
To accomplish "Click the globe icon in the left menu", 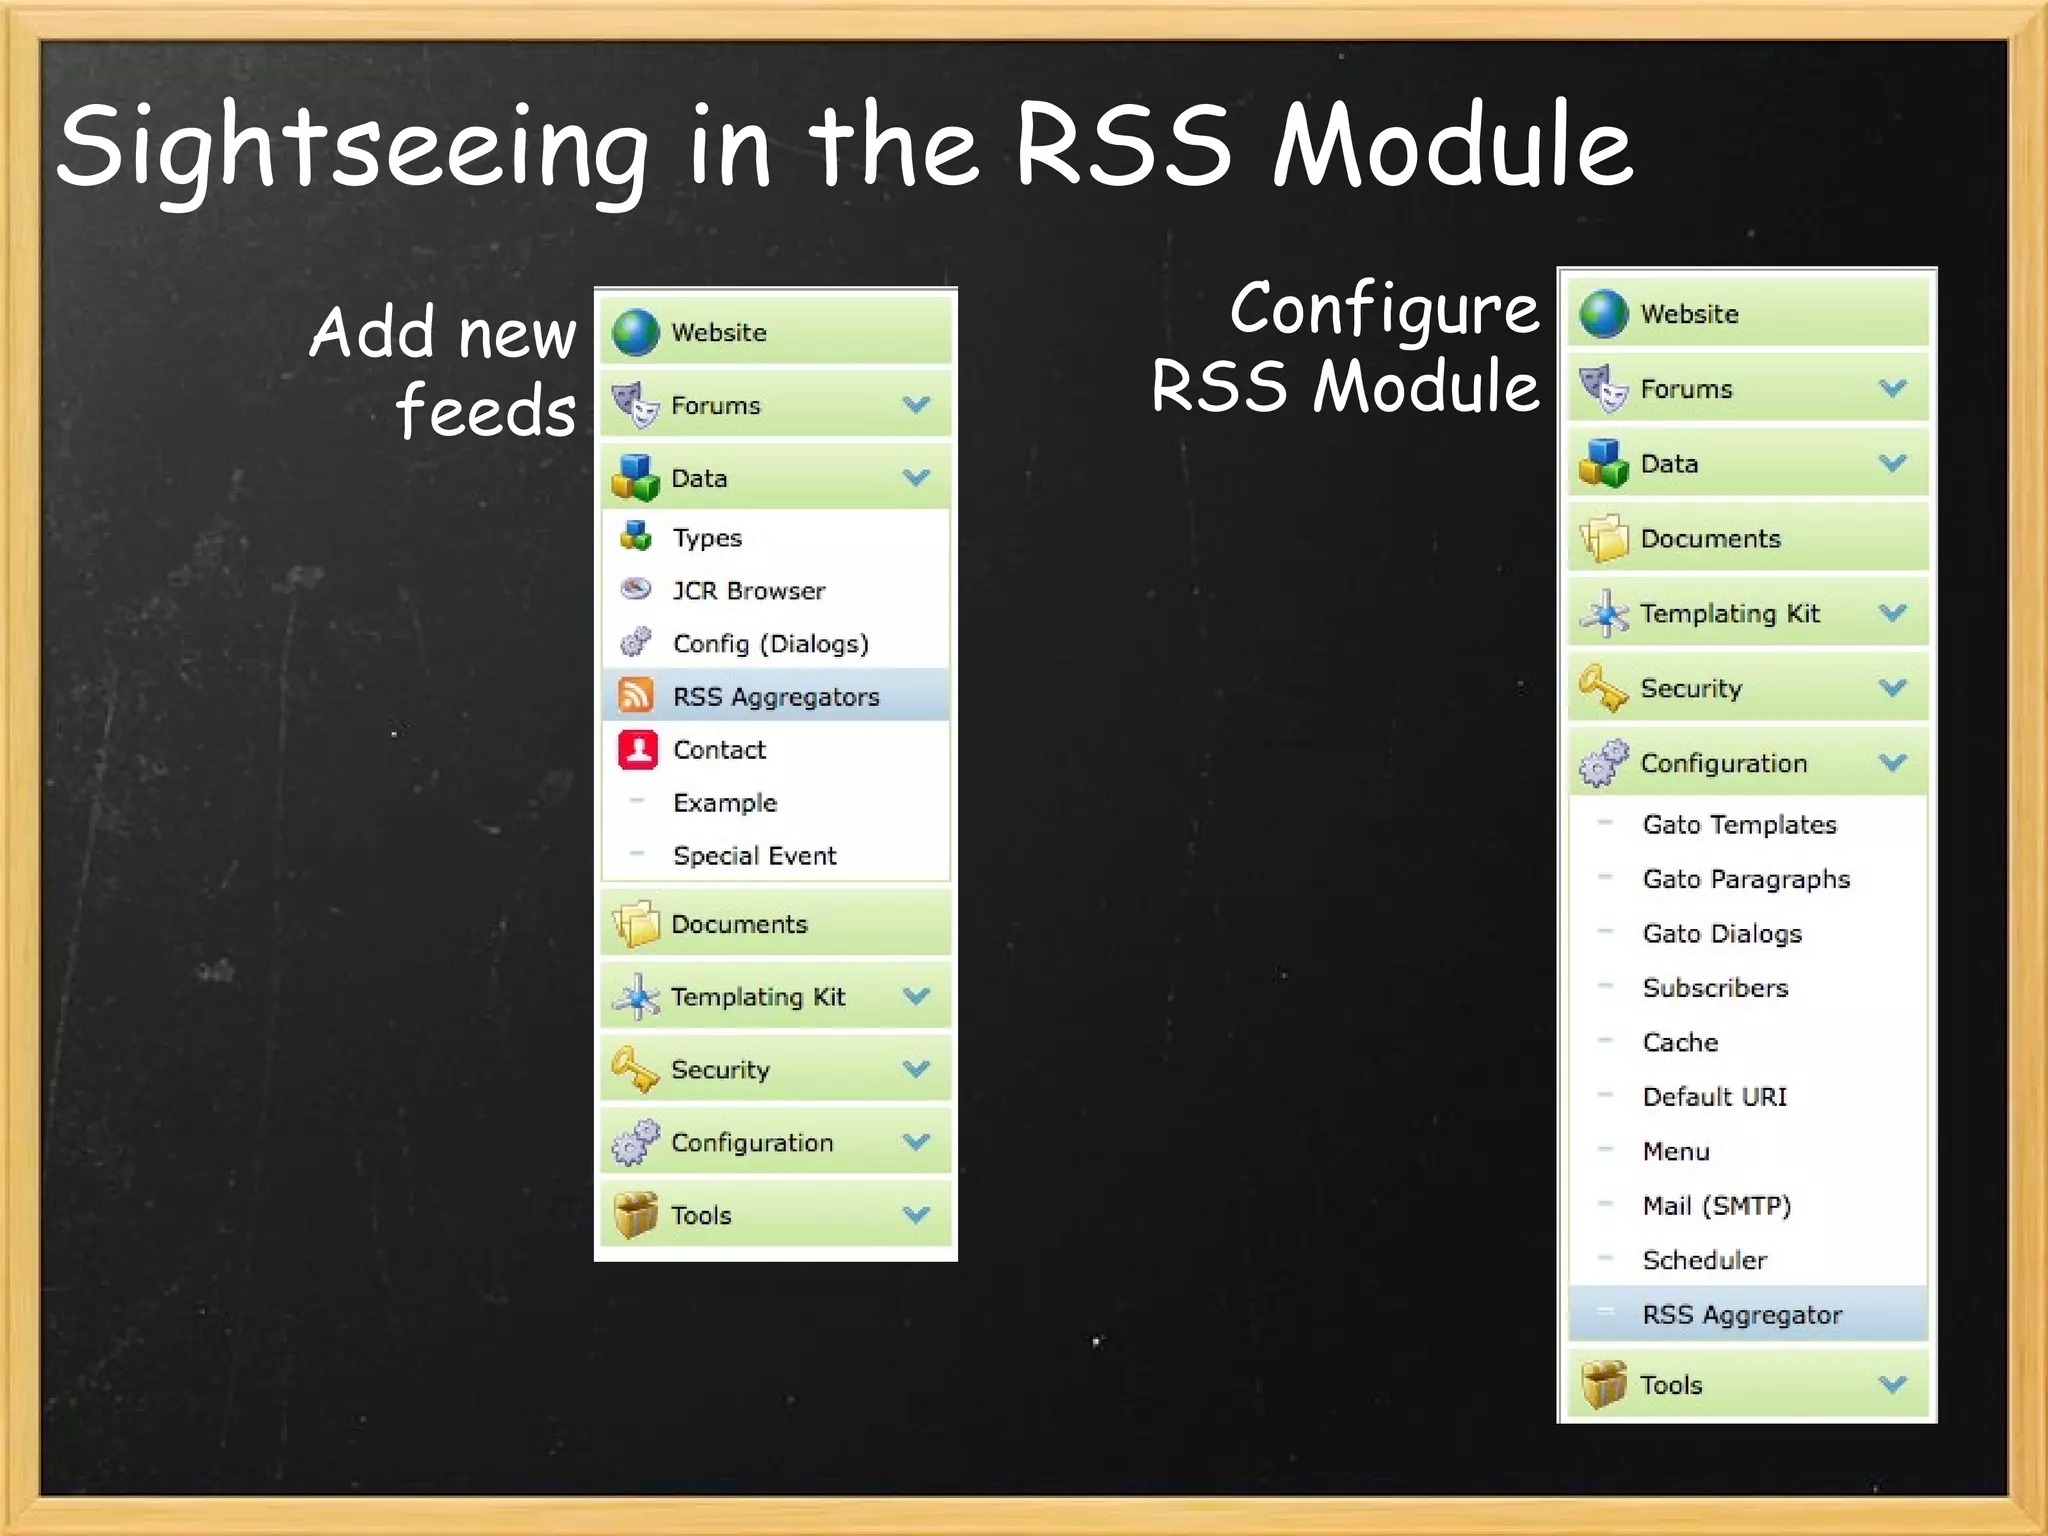I will (x=635, y=332).
